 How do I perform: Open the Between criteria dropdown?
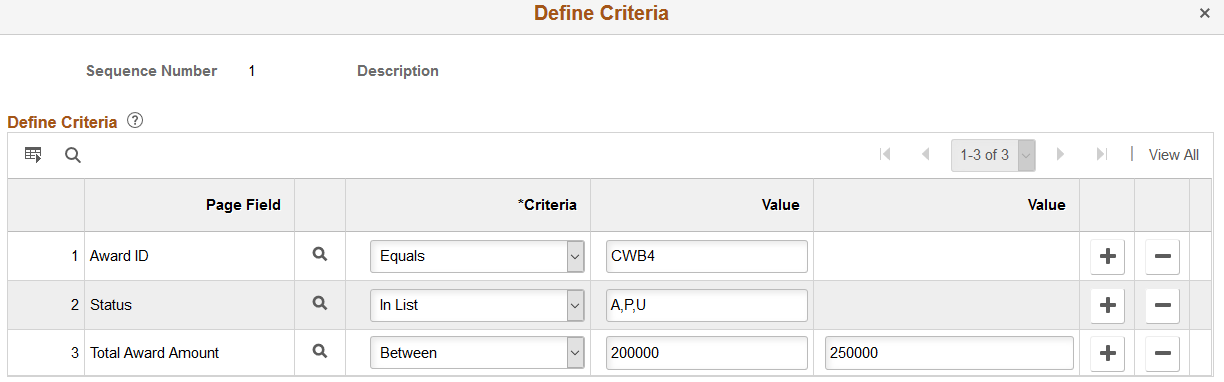tap(477, 353)
